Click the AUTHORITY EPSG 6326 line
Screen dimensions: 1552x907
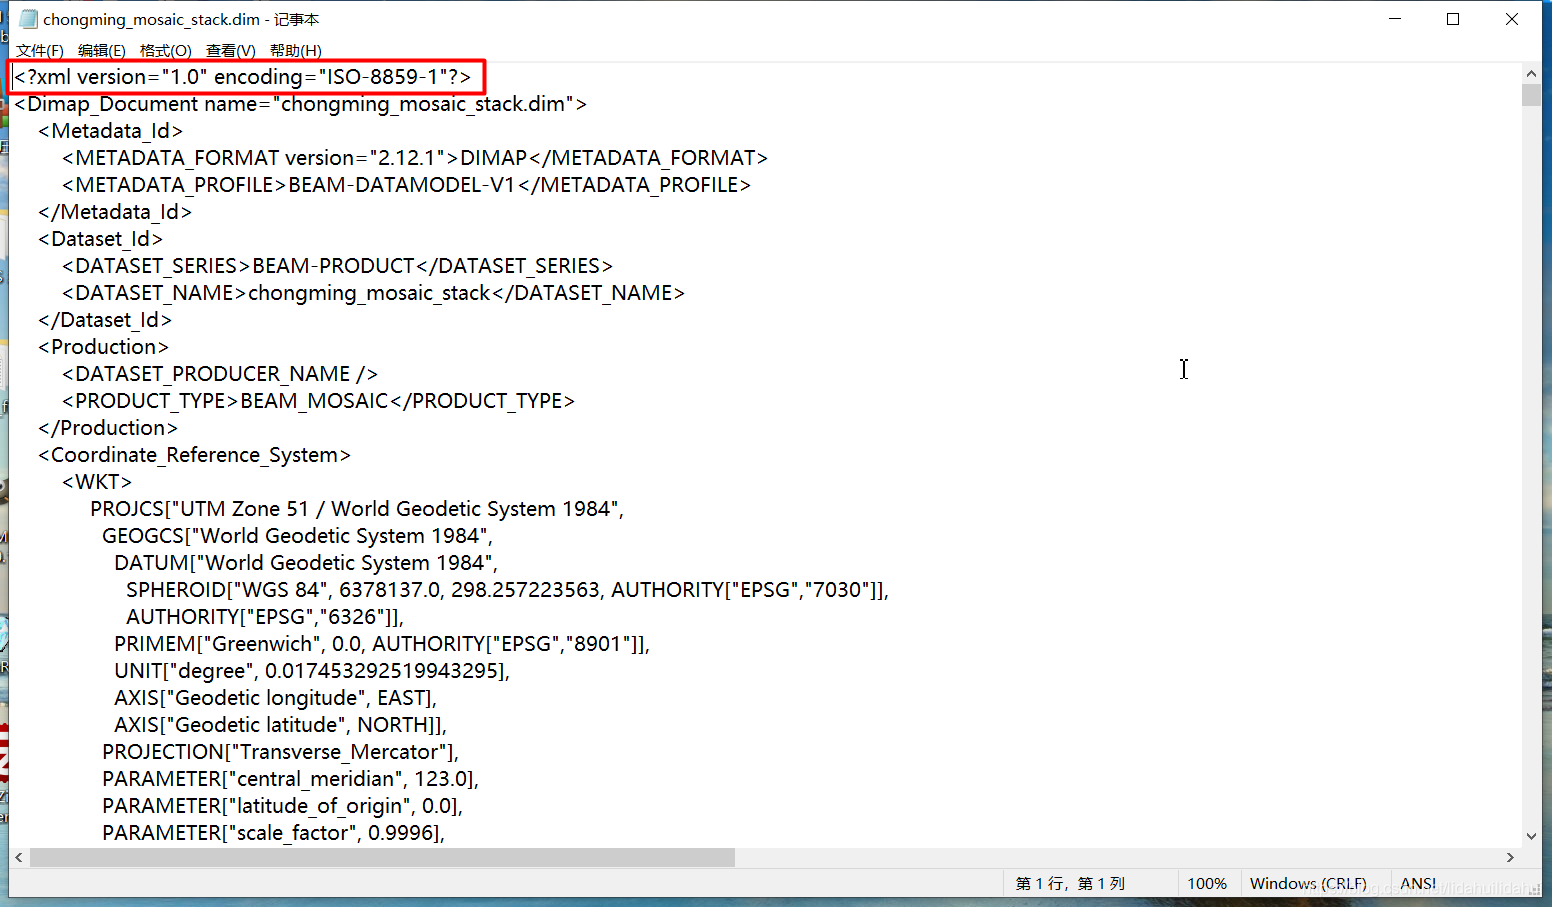coord(265,617)
